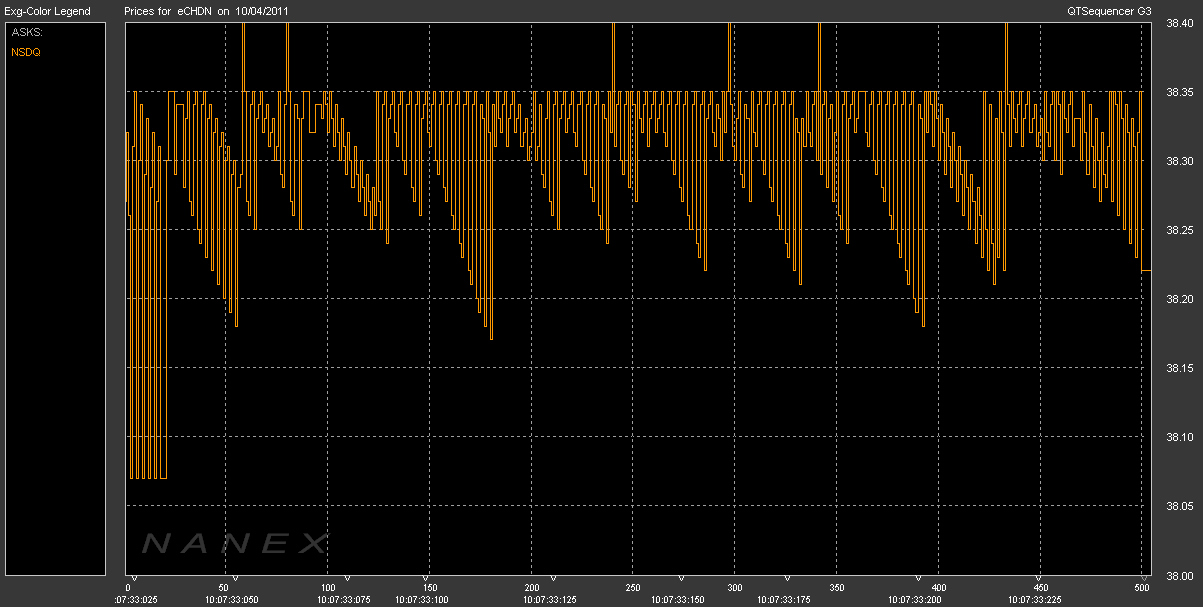Image resolution: width=1203 pixels, height=607 pixels.
Task: Click the 38.20 price axis label
Action: pos(1180,300)
